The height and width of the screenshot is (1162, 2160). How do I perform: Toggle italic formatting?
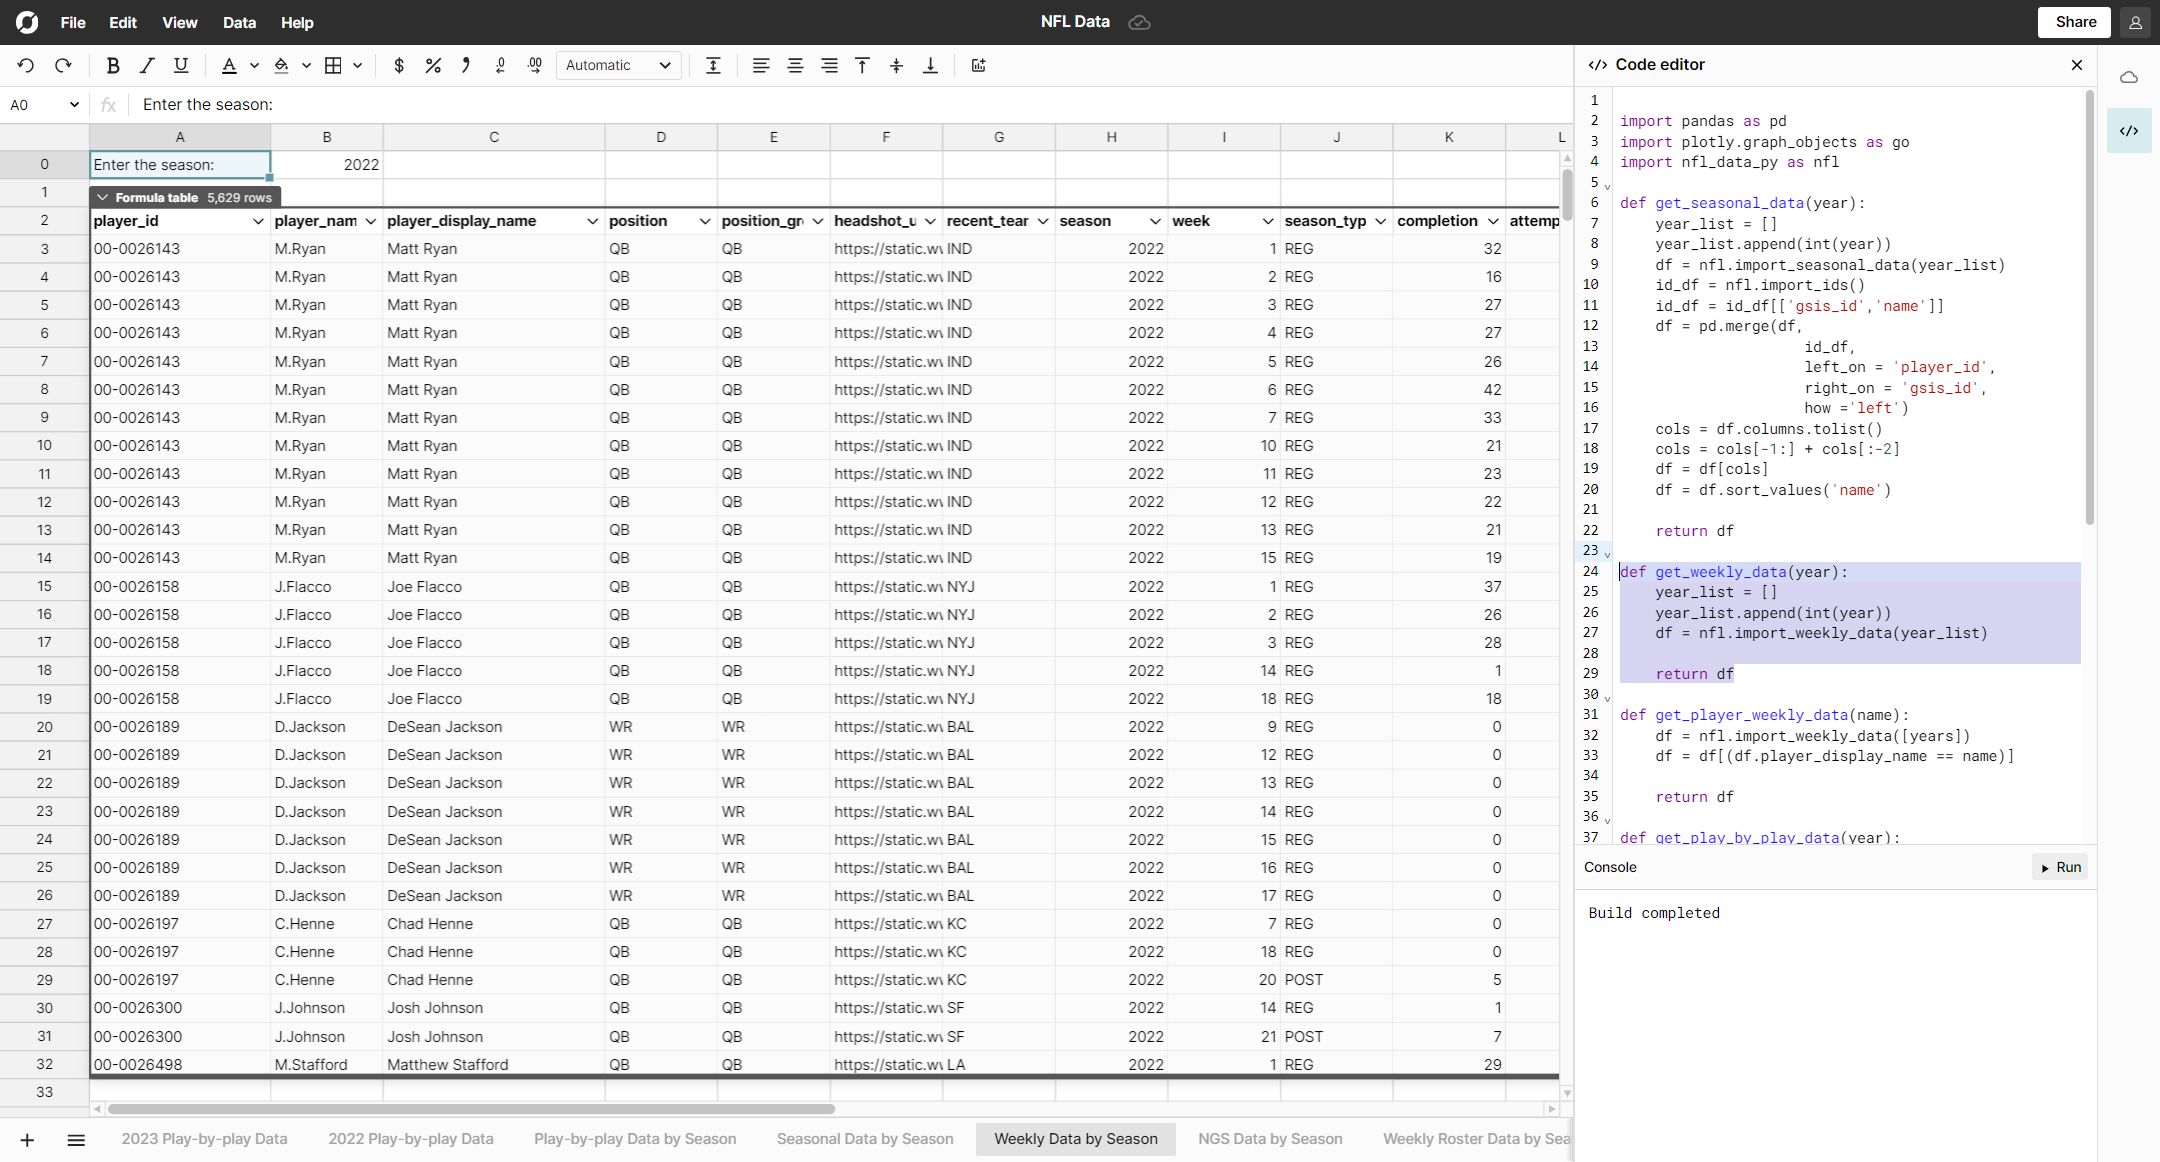point(147,65)
